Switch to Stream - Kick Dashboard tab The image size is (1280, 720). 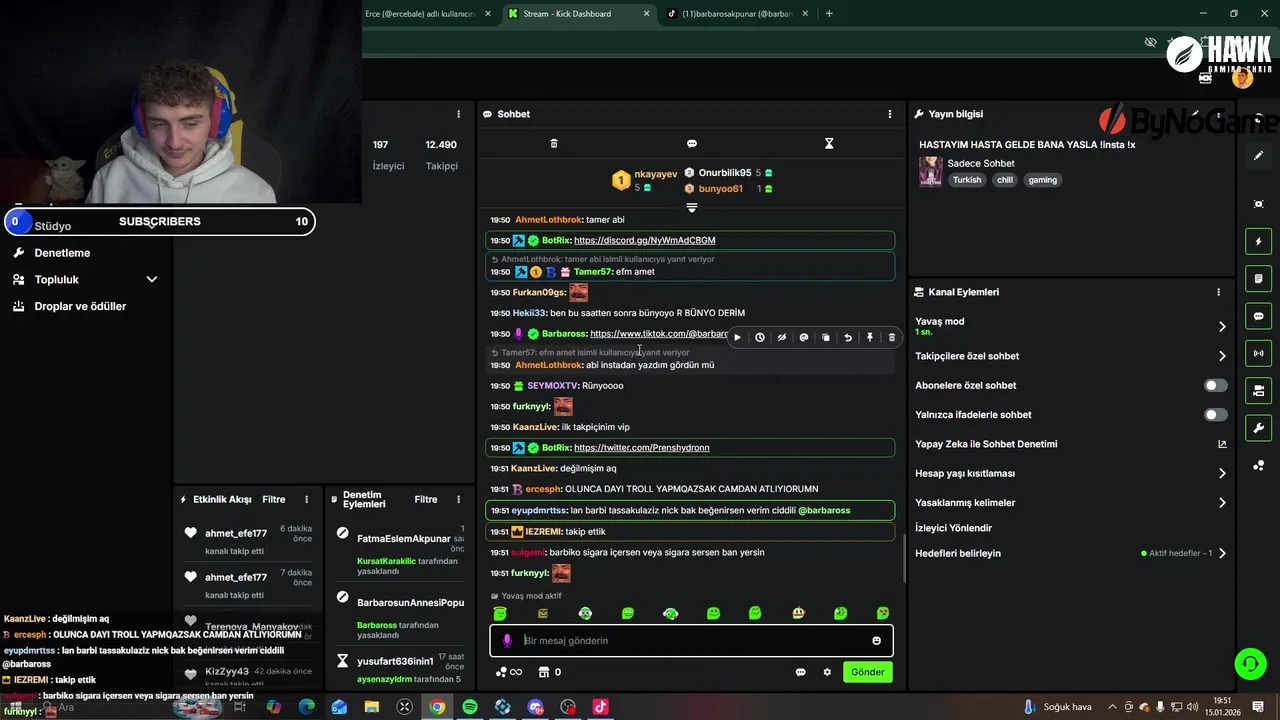578,14
